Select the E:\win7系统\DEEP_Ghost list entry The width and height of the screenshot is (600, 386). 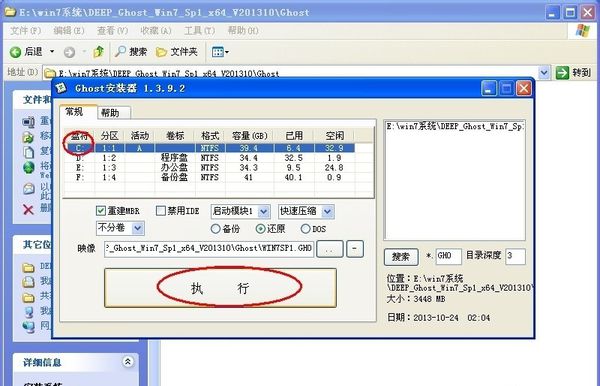click(x=455, y=126)
